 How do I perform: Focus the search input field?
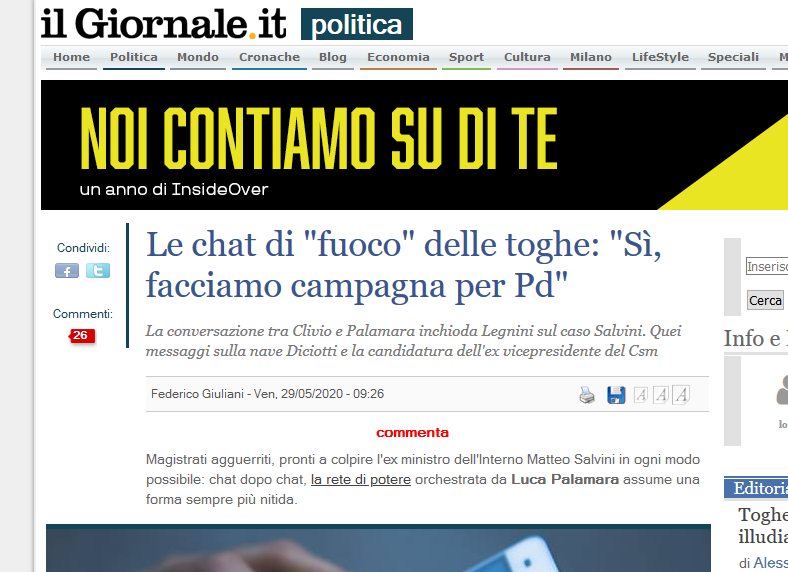[767, 266]
